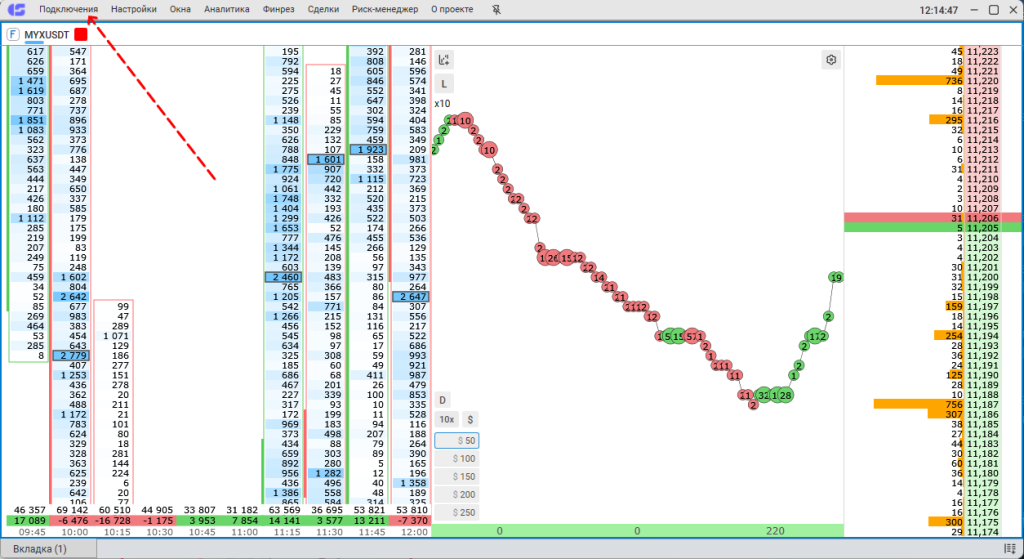
Task: Click order book price 11,216 with volume 295
Action: click(x=934, y=120)
